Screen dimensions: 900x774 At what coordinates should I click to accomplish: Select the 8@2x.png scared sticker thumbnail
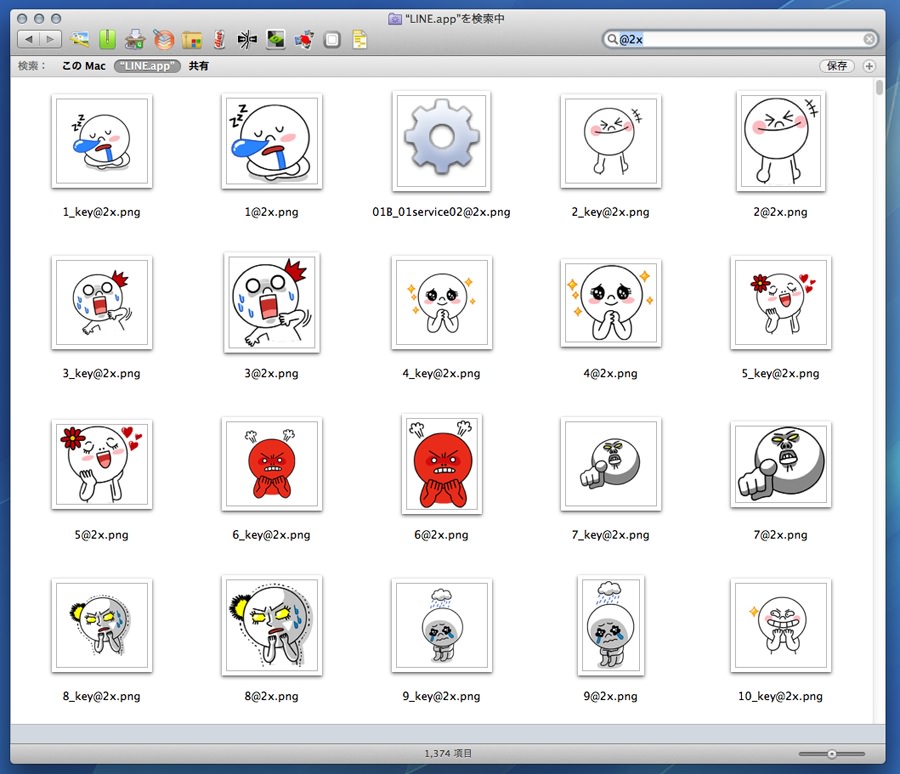pyautogui.click(x=271, y=626)
